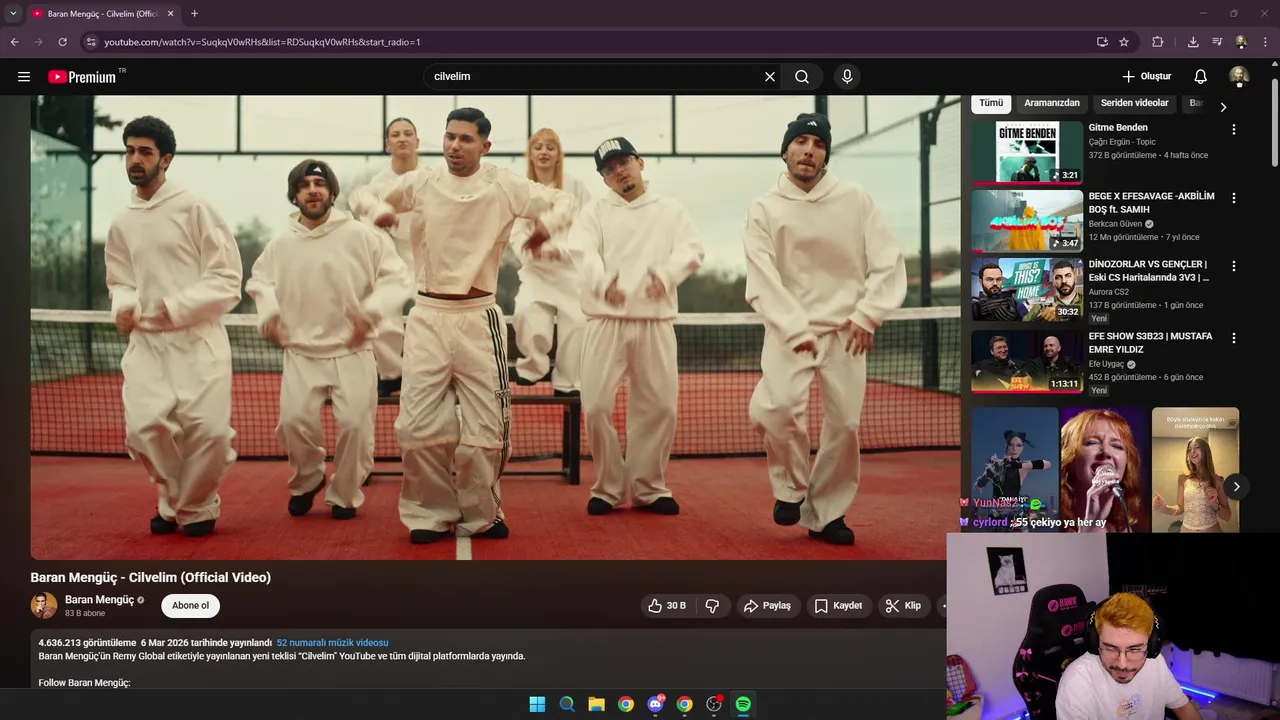Close the Baran Mengüç tab
Viewport: 1280px width, 720px height.
coord(171,13)
